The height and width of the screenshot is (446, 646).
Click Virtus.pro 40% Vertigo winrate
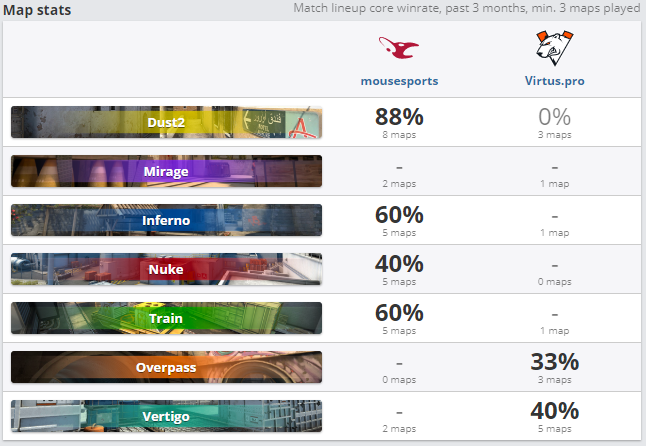[x=554, y=411]
